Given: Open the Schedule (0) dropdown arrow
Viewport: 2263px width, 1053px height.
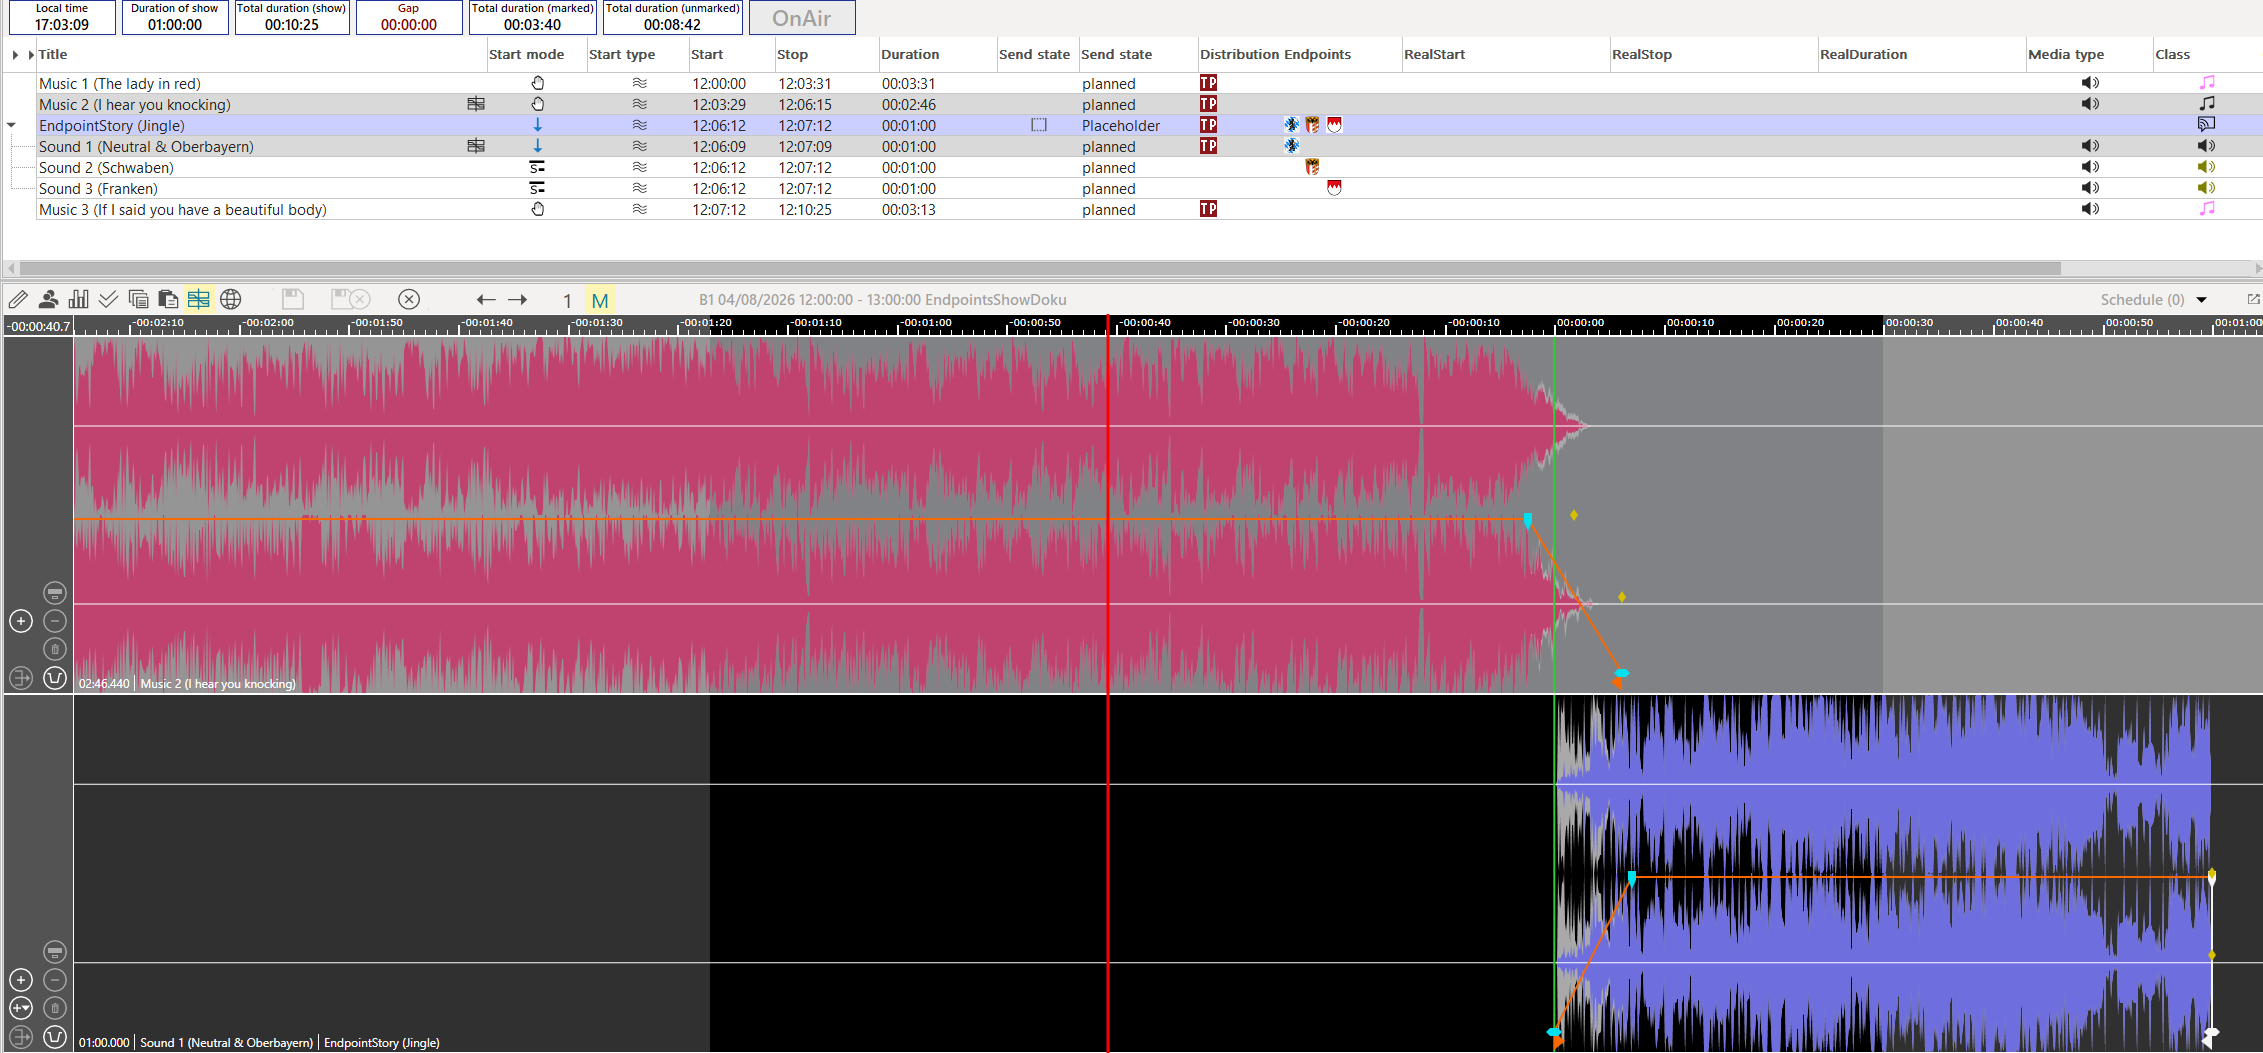Looking at the screenshot, I should tap(2201, 300).
